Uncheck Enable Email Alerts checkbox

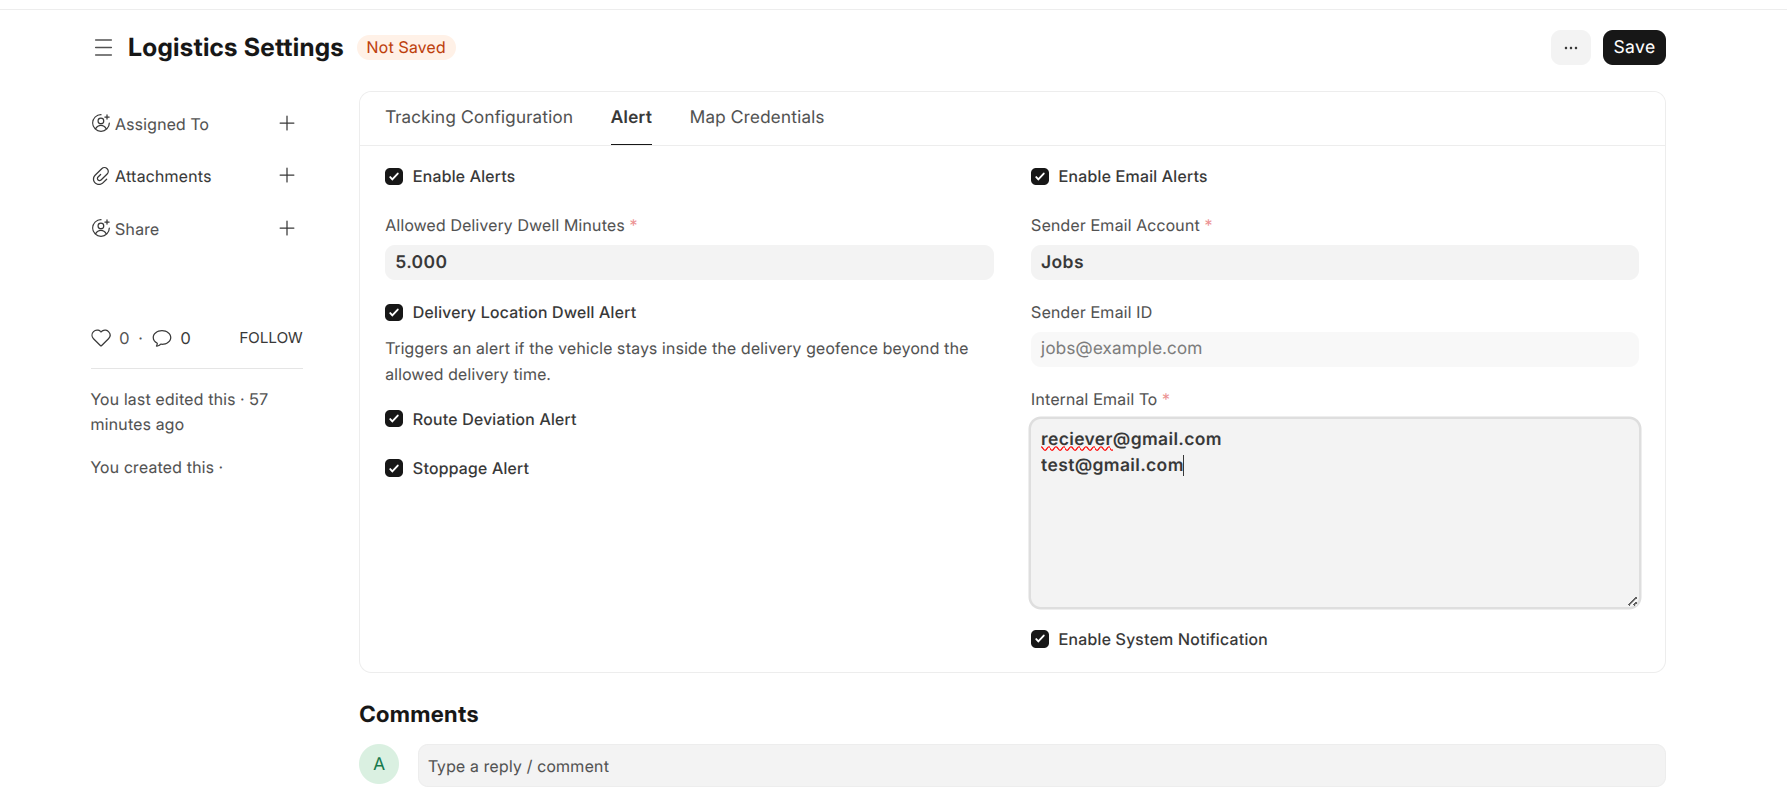[1040, 177]
